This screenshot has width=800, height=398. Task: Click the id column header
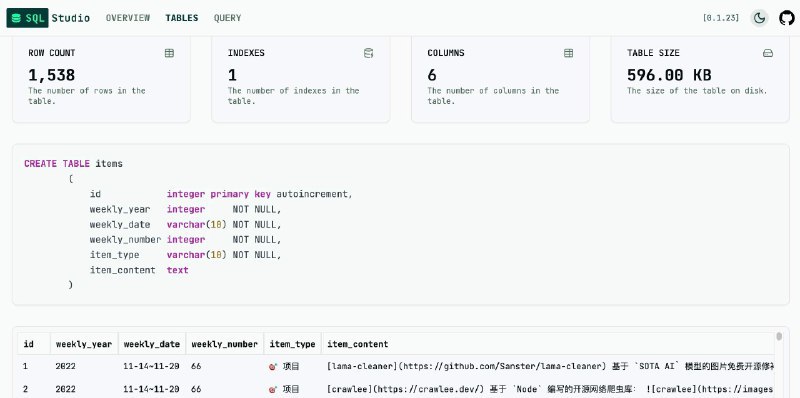[34, 344]
